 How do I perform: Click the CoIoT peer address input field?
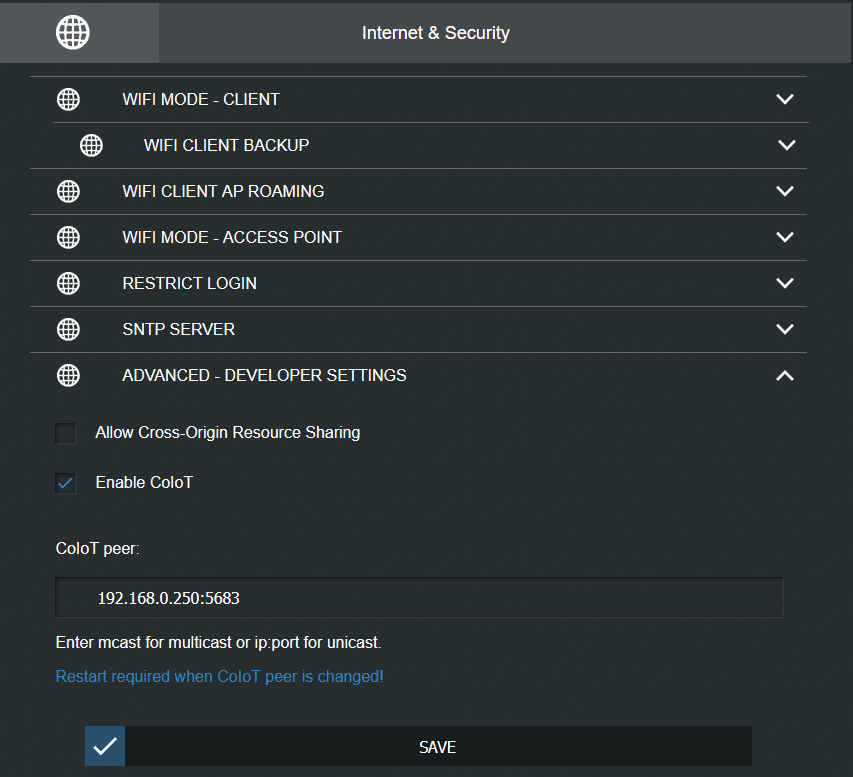click(x=418, y=598)
